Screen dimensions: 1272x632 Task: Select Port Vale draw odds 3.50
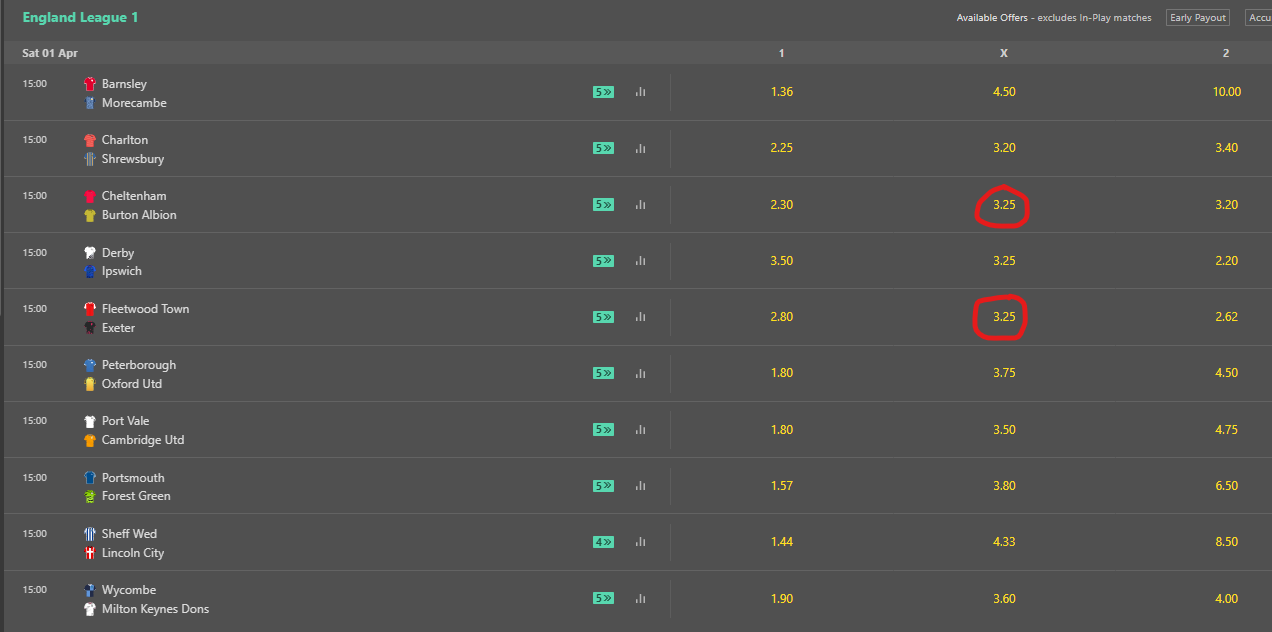tap(1004, 429)
